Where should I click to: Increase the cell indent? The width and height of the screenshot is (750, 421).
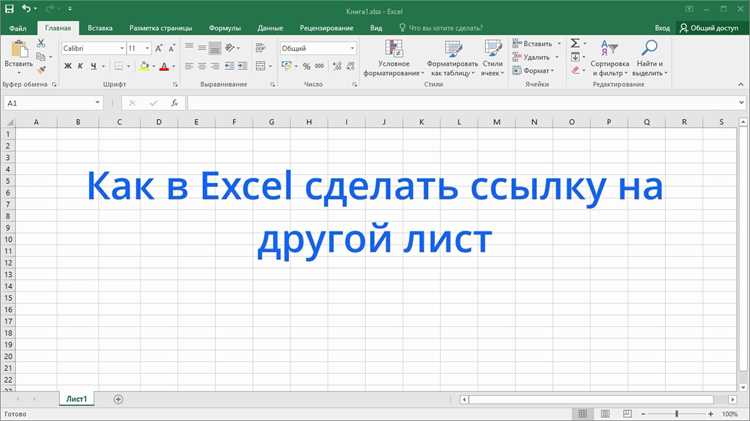pyautogui.click(x=243, y=66)
